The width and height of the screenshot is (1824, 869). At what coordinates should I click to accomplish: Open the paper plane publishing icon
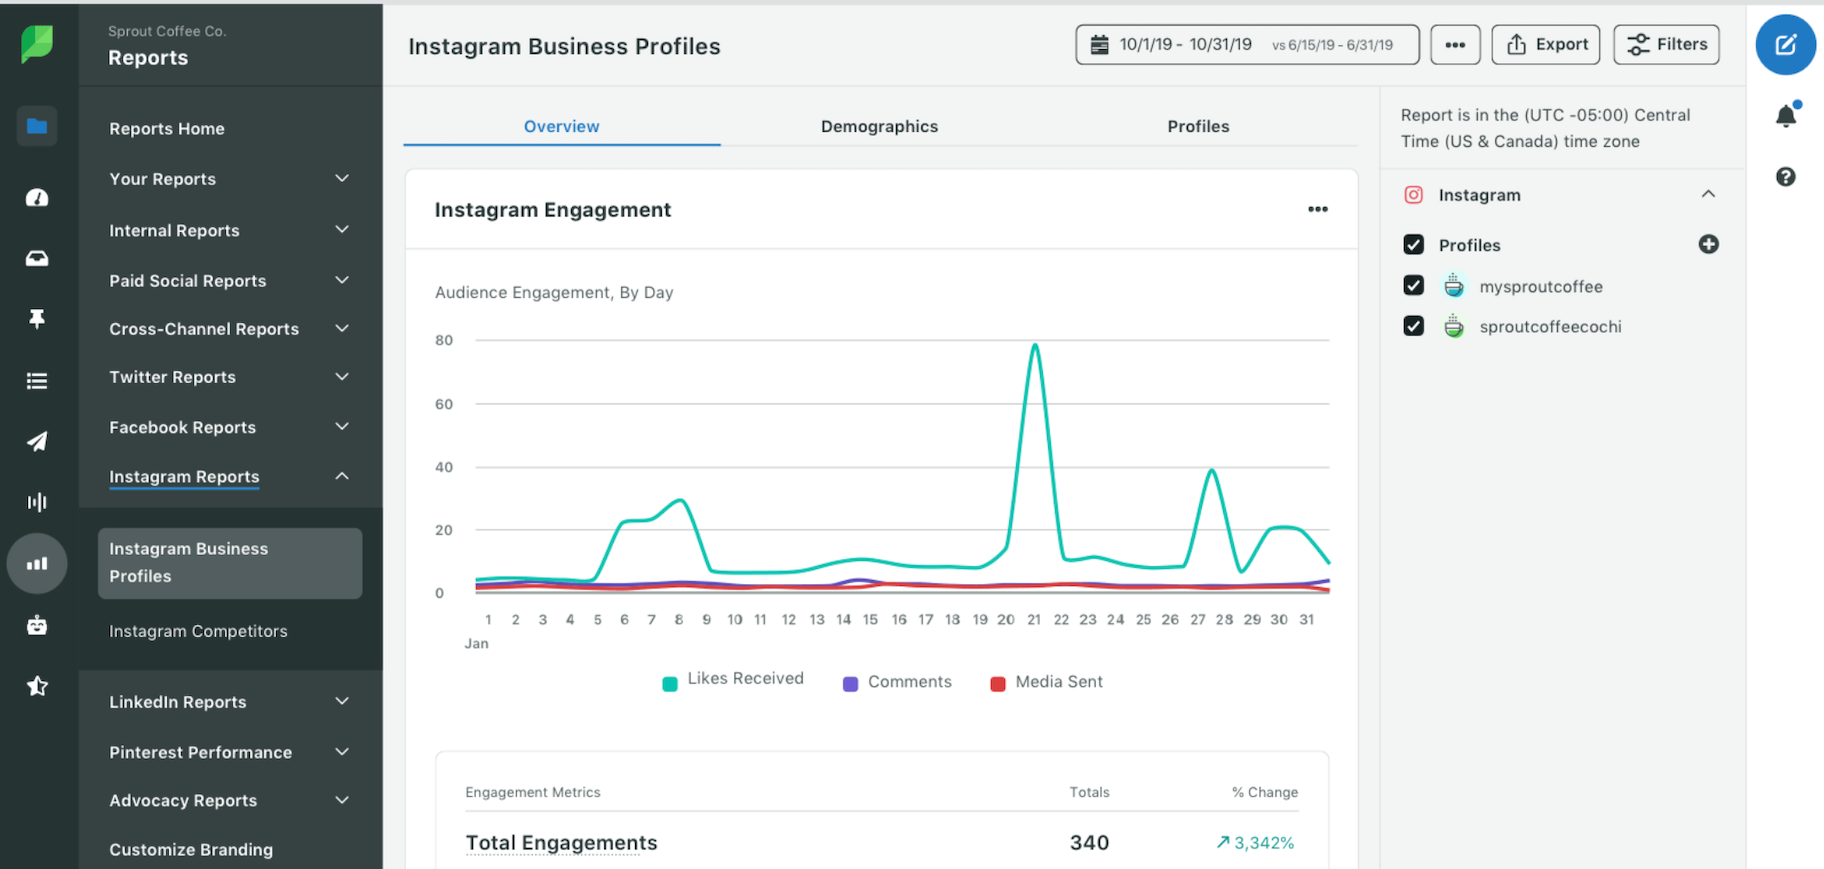(37, 441)
